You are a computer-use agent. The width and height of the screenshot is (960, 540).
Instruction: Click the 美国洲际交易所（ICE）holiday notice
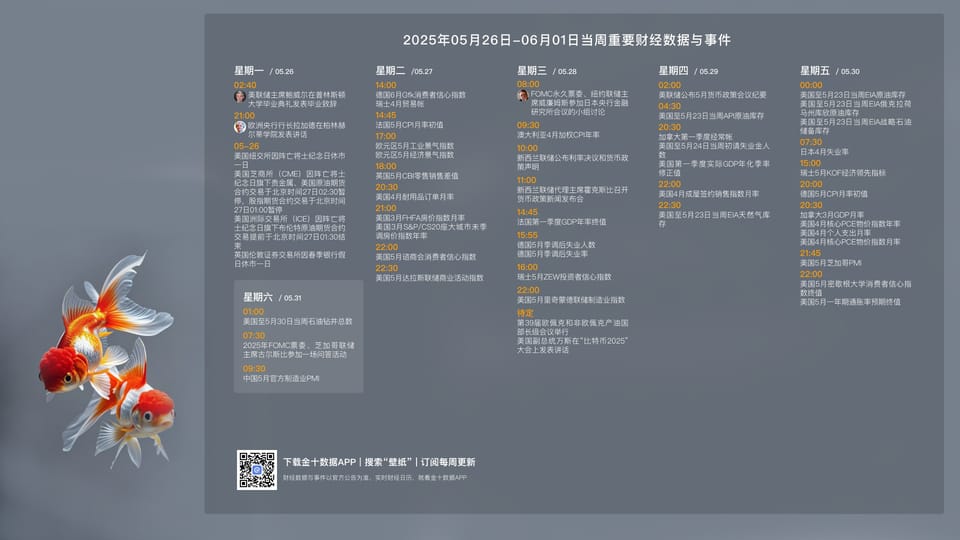coord(290,232)
